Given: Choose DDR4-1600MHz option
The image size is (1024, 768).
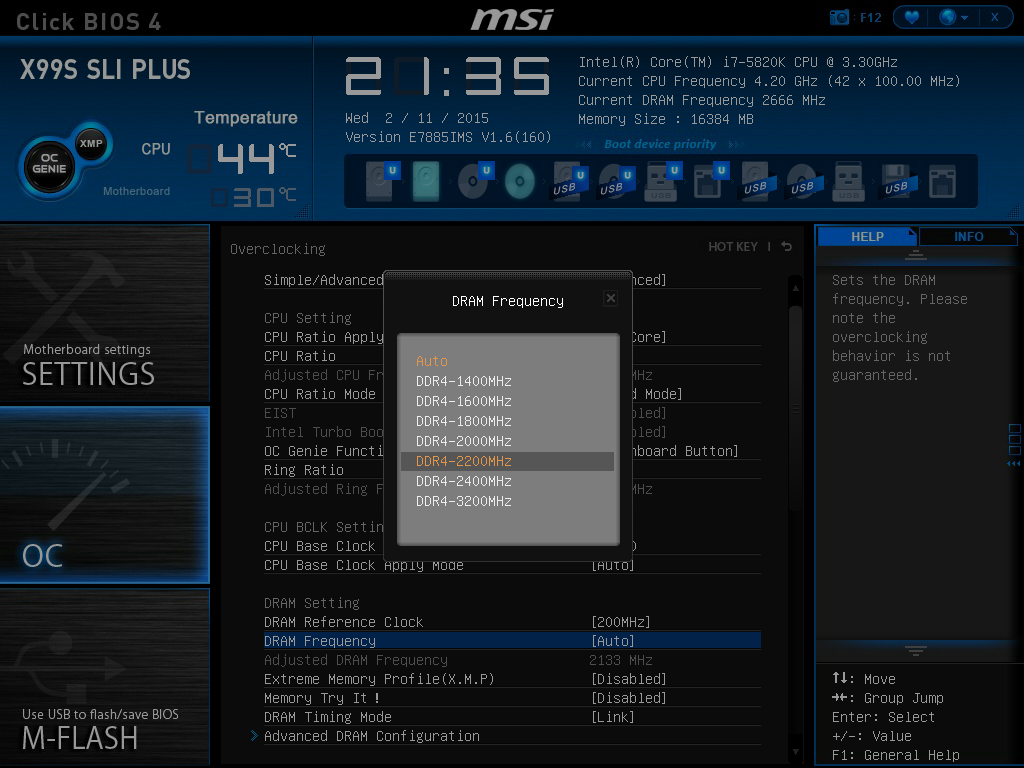Looking at the screenshot, I should (x=507, y=401).
